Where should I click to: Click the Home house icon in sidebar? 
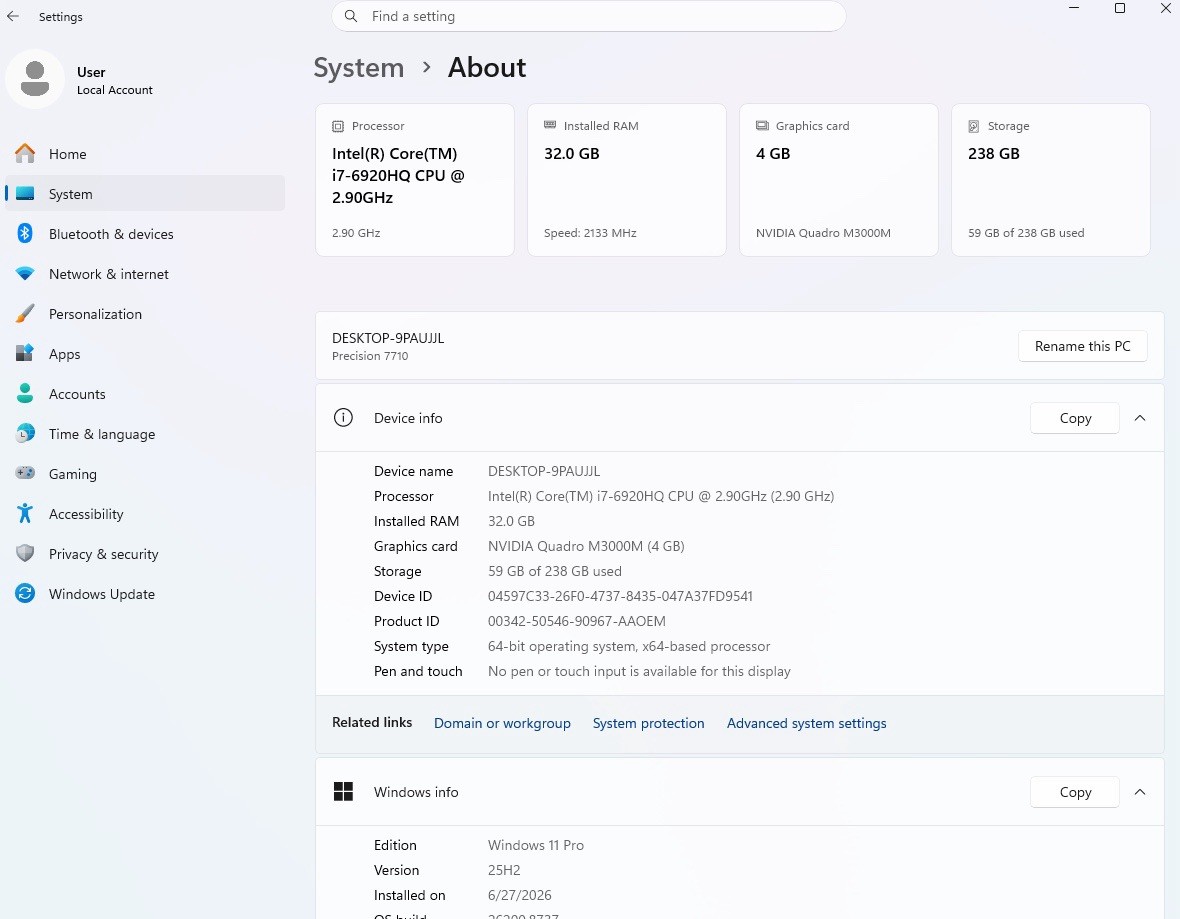[x=25, y=154]
